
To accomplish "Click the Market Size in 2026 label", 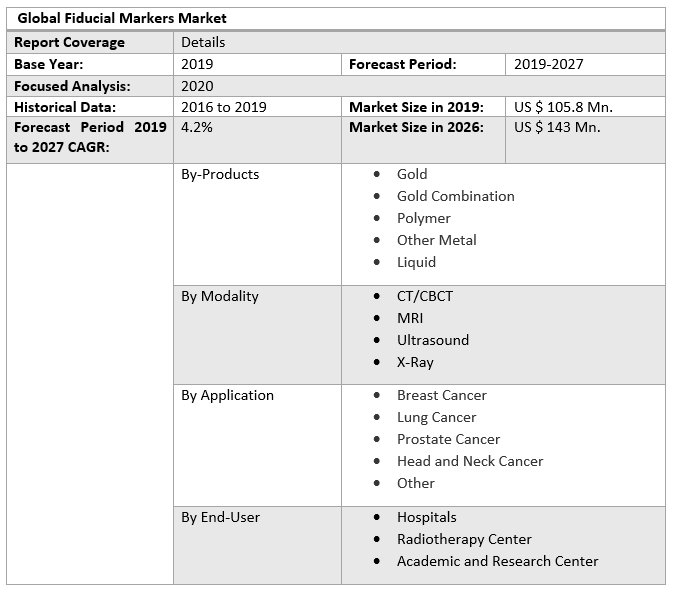I will 417,127.
